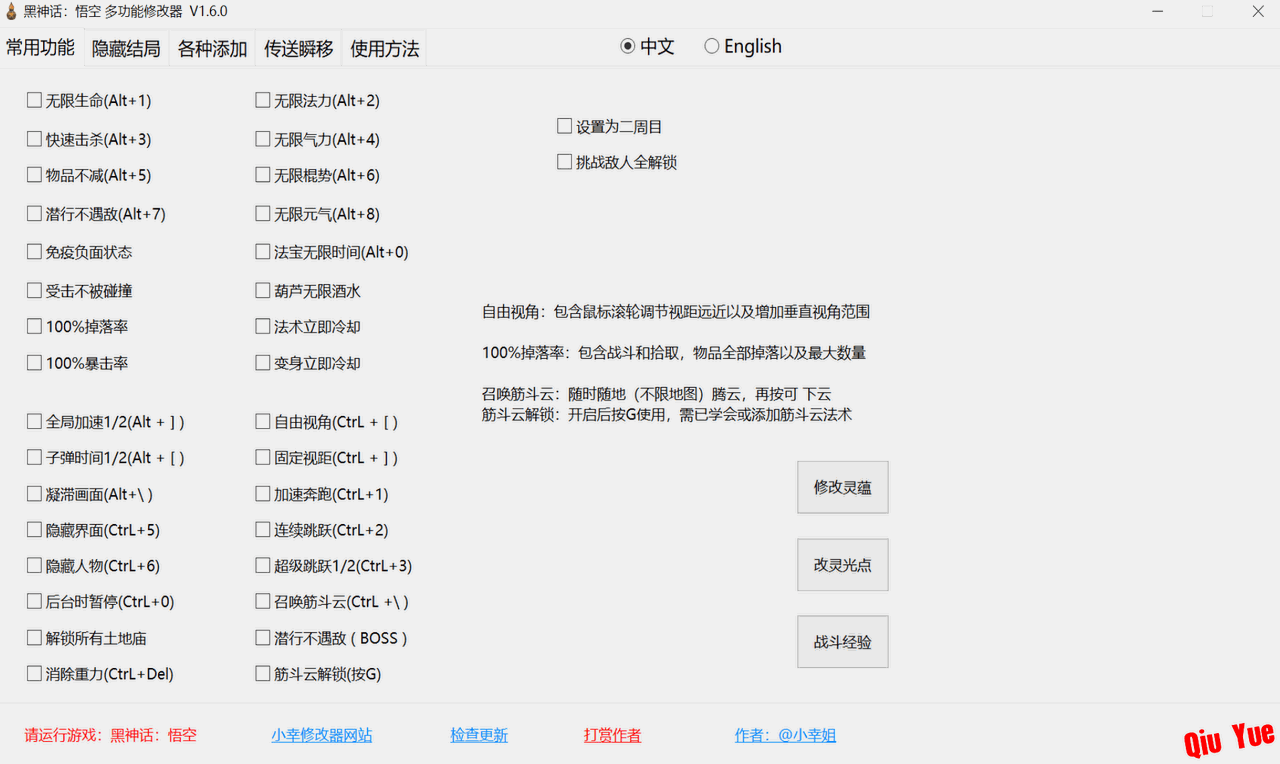Image resolution: width=1280 pixels, height=764 pixels.
Task: Toggle 后台时暂停(CtrL+0) checkbox
Action: tap(35, 602)
